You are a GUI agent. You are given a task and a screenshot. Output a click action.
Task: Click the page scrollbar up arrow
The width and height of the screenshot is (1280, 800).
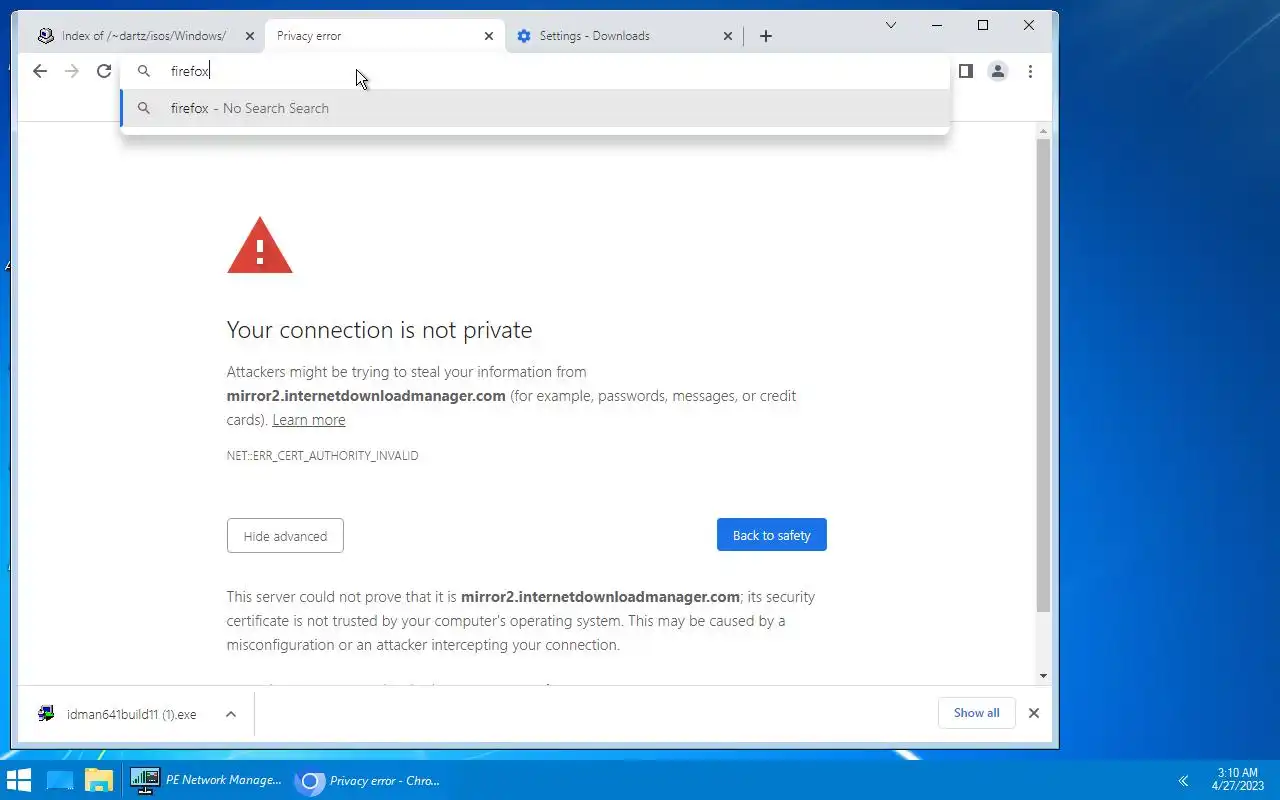(1043, 132)
